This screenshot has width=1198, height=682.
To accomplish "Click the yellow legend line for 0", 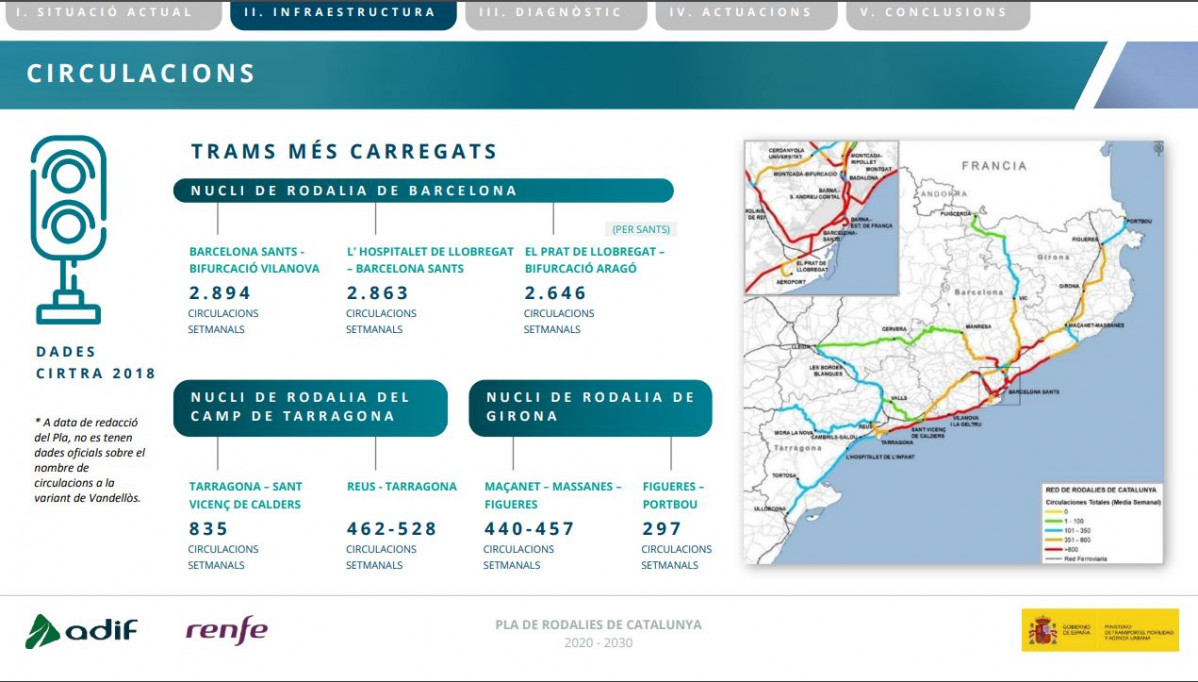I will (1054, 512).
